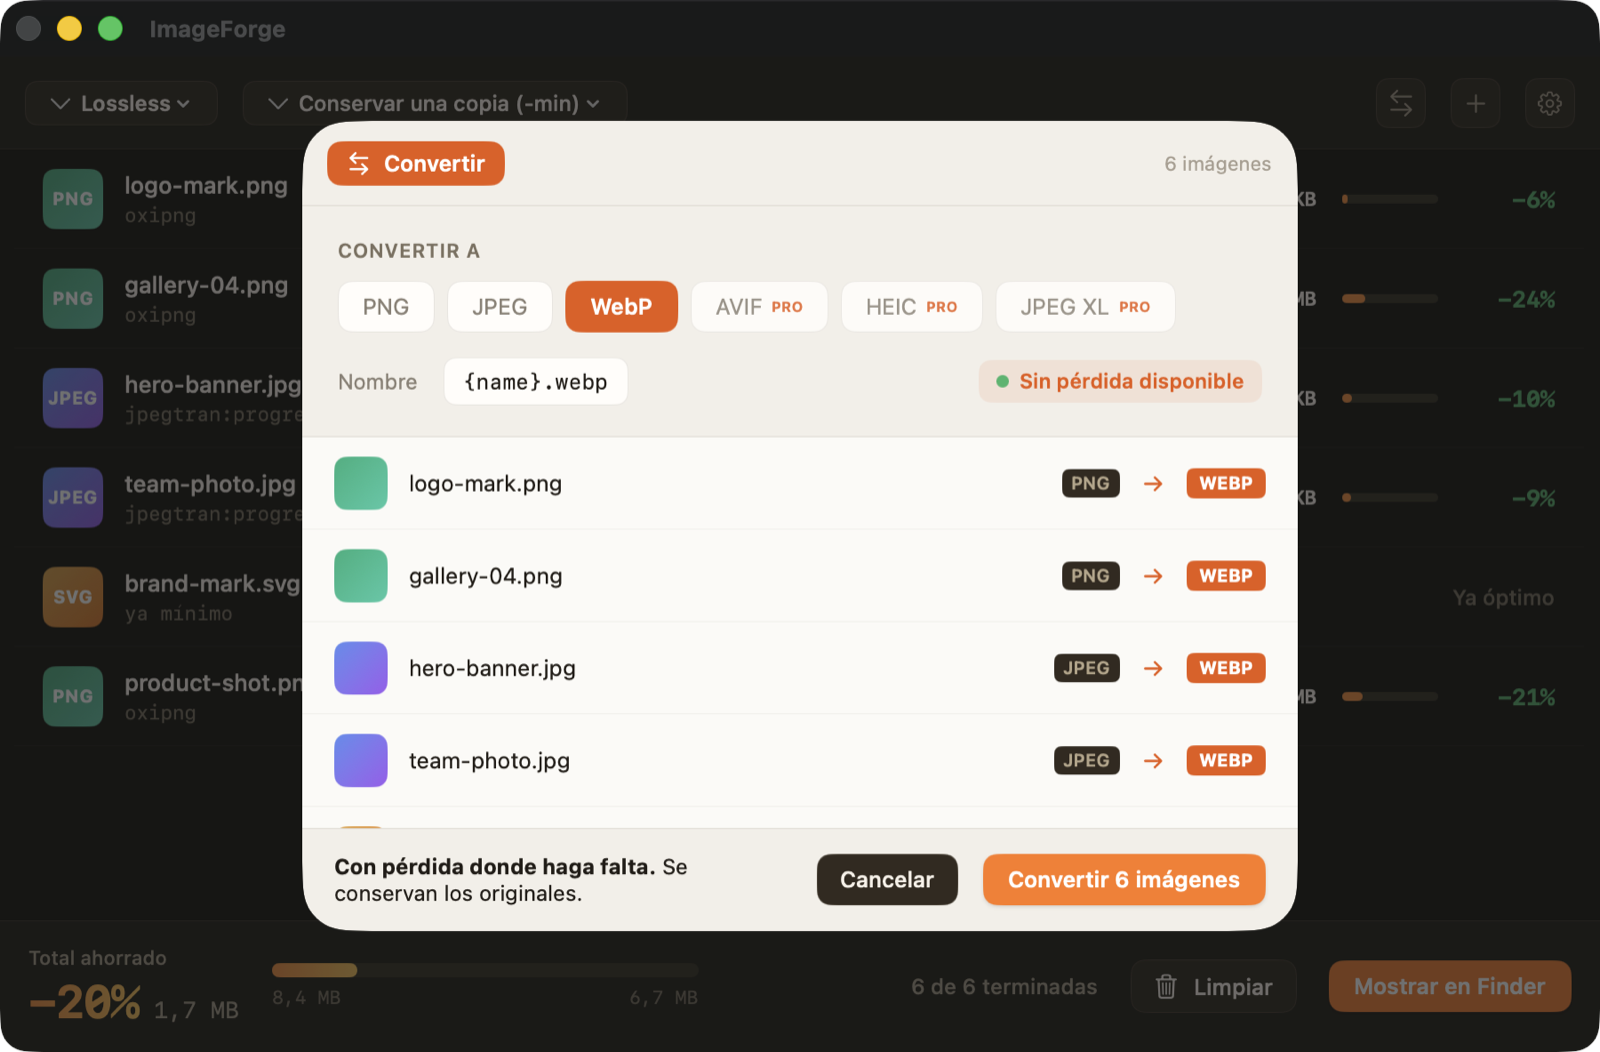Screen dimensions: 1600x1052
Task: Click the WEBP target badge for logo-mark.png
Action: pyautogui.click(x=1226, y=483)
